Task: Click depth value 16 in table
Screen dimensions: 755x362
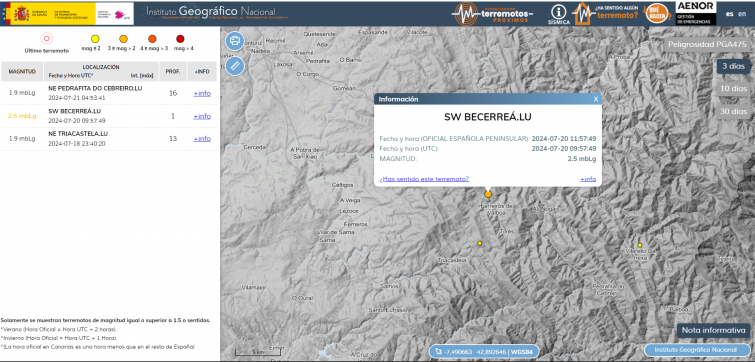Action: tap(173, 93)
